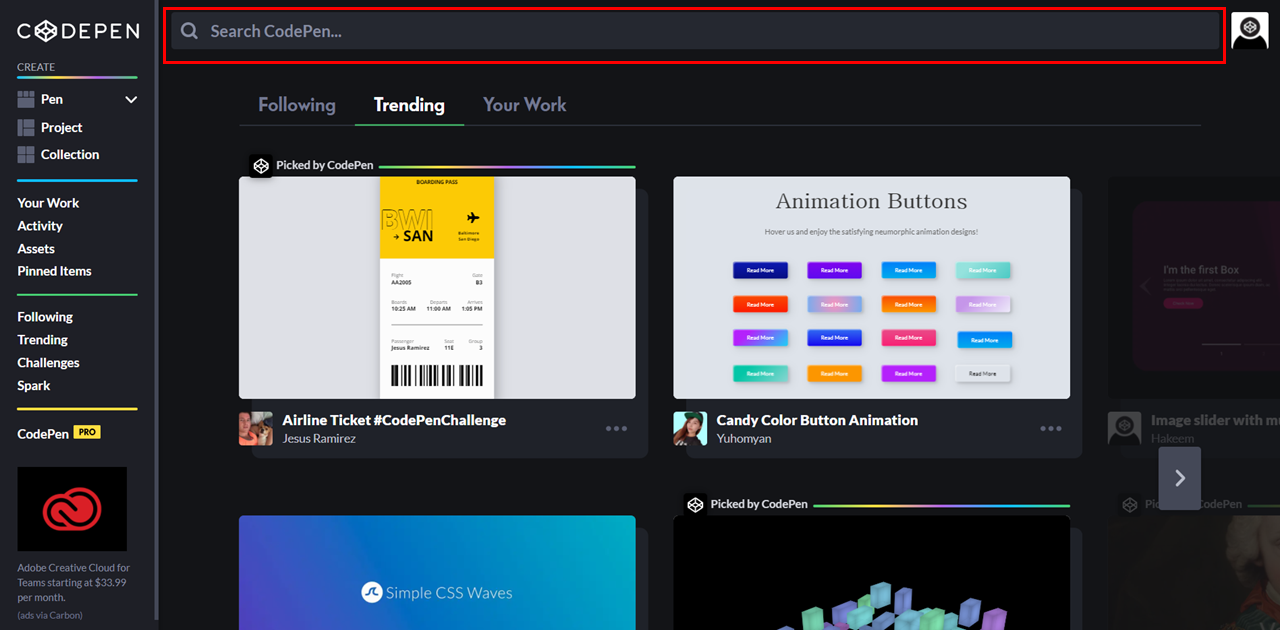Click the Image slider pen title
1280x630 pixels.
(x=1215, y=420)
